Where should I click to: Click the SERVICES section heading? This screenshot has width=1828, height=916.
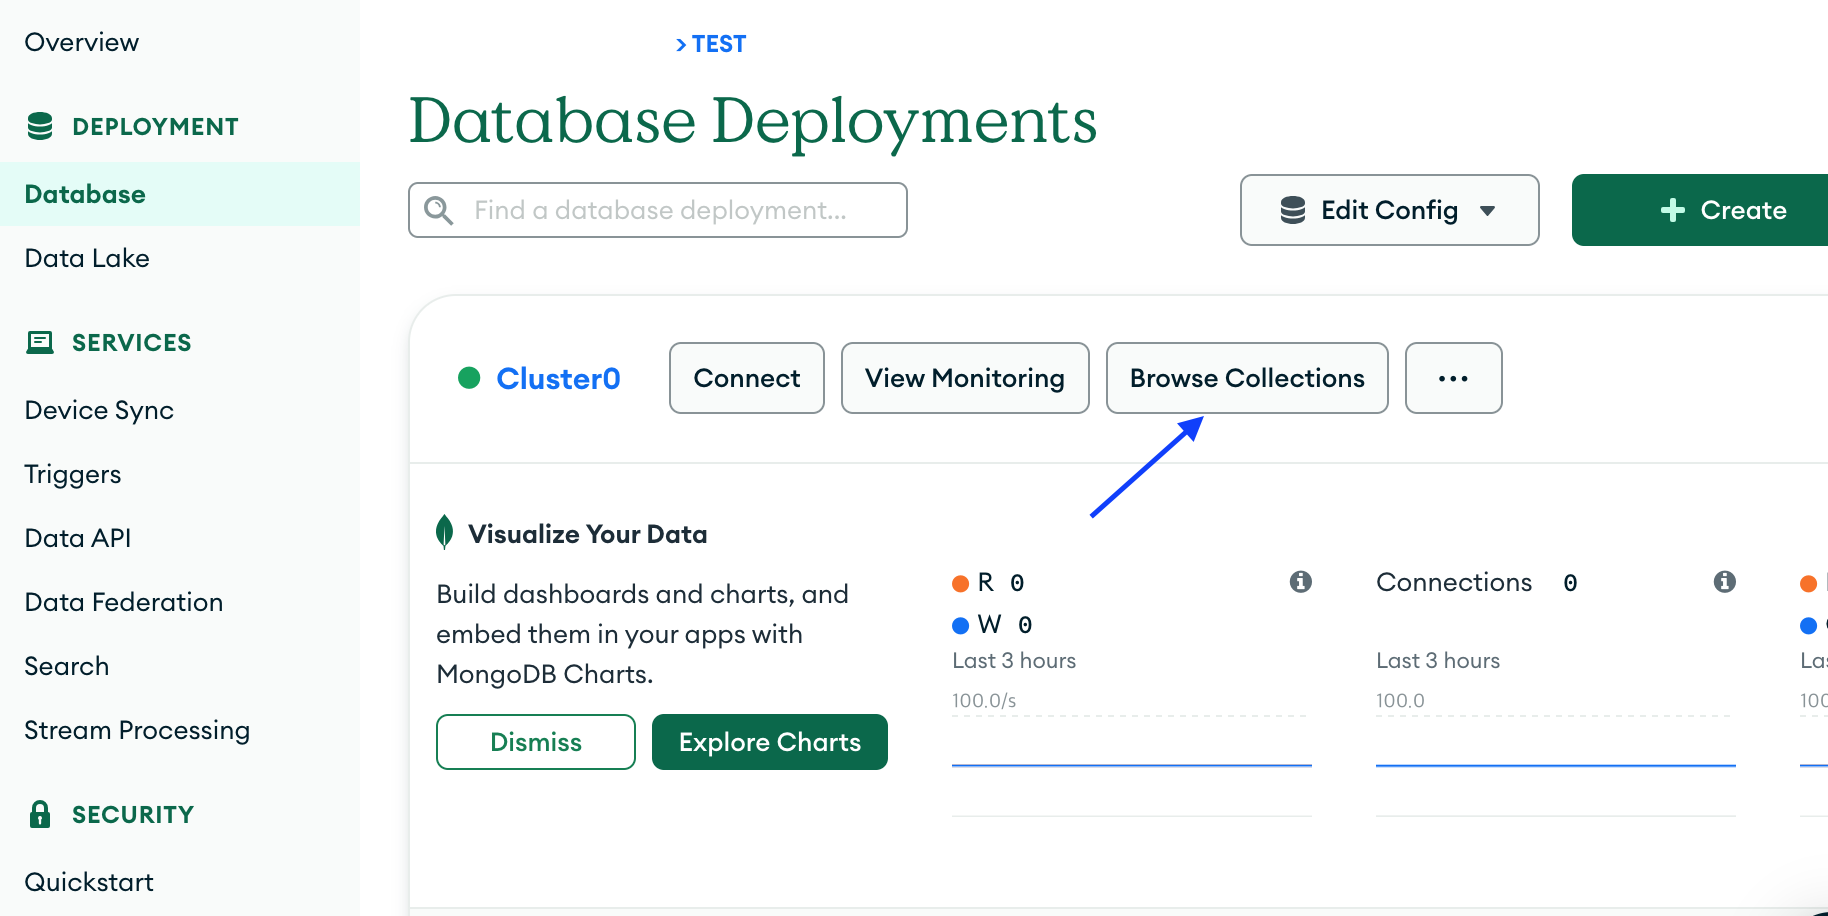132,343
